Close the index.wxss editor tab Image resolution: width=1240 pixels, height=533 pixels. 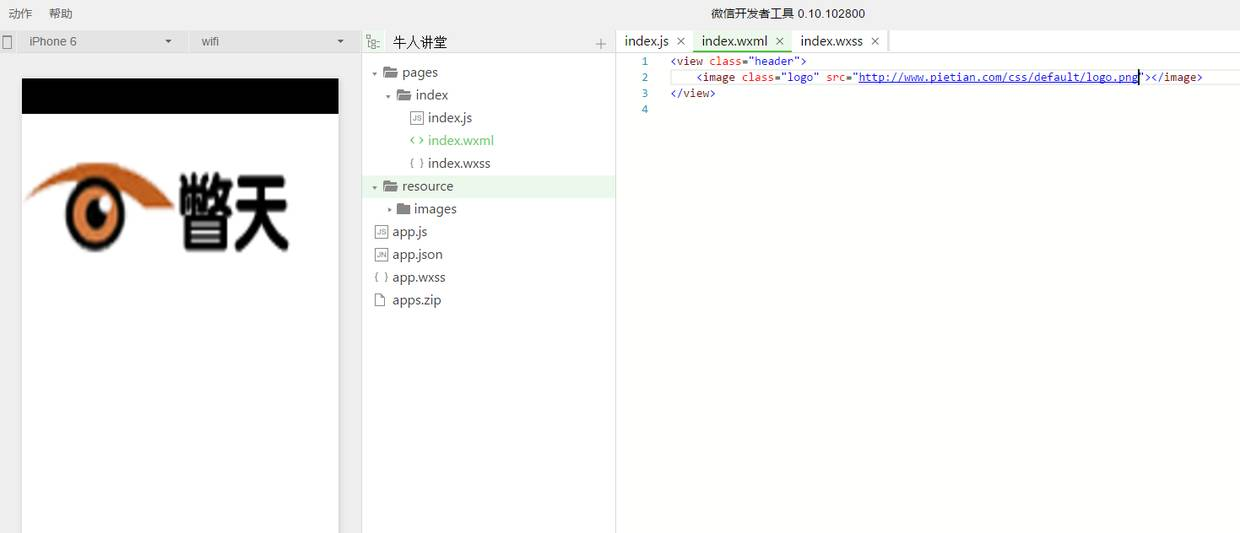tap(875, 42)
